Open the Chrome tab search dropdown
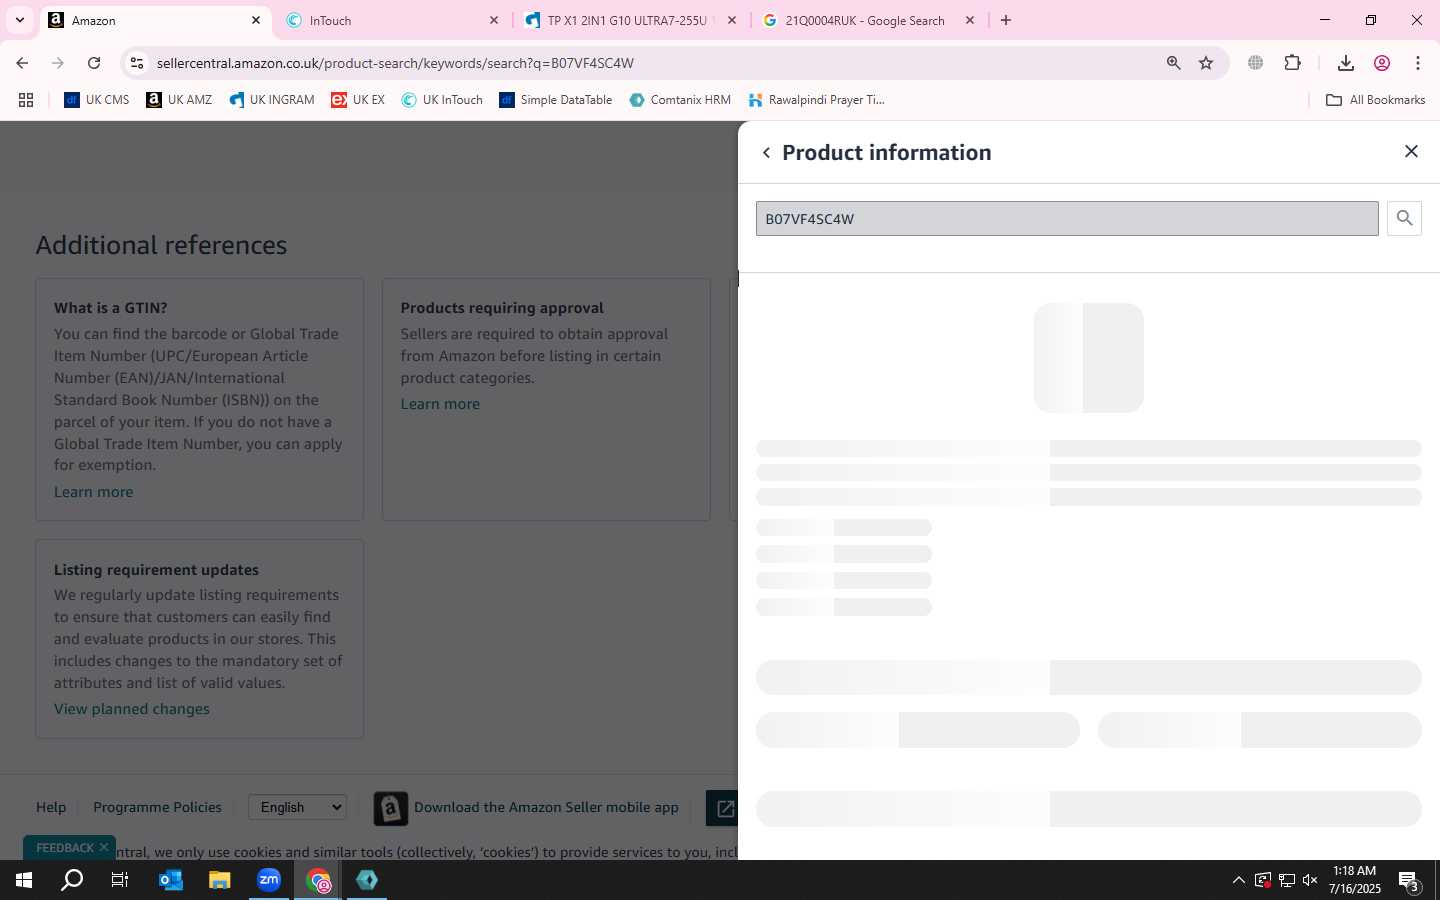1440x900 pixels. pos(19,20)
